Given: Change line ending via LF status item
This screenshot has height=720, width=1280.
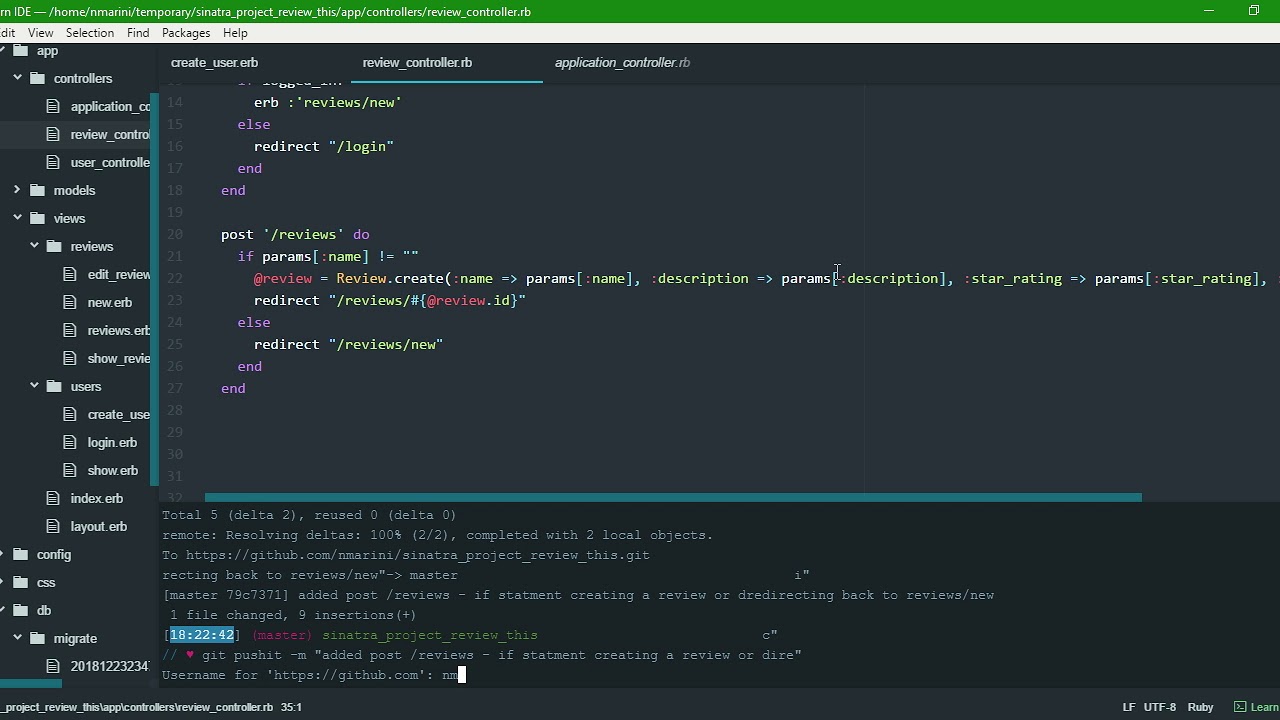Looking at the screenshot, I should point(1128,707).
